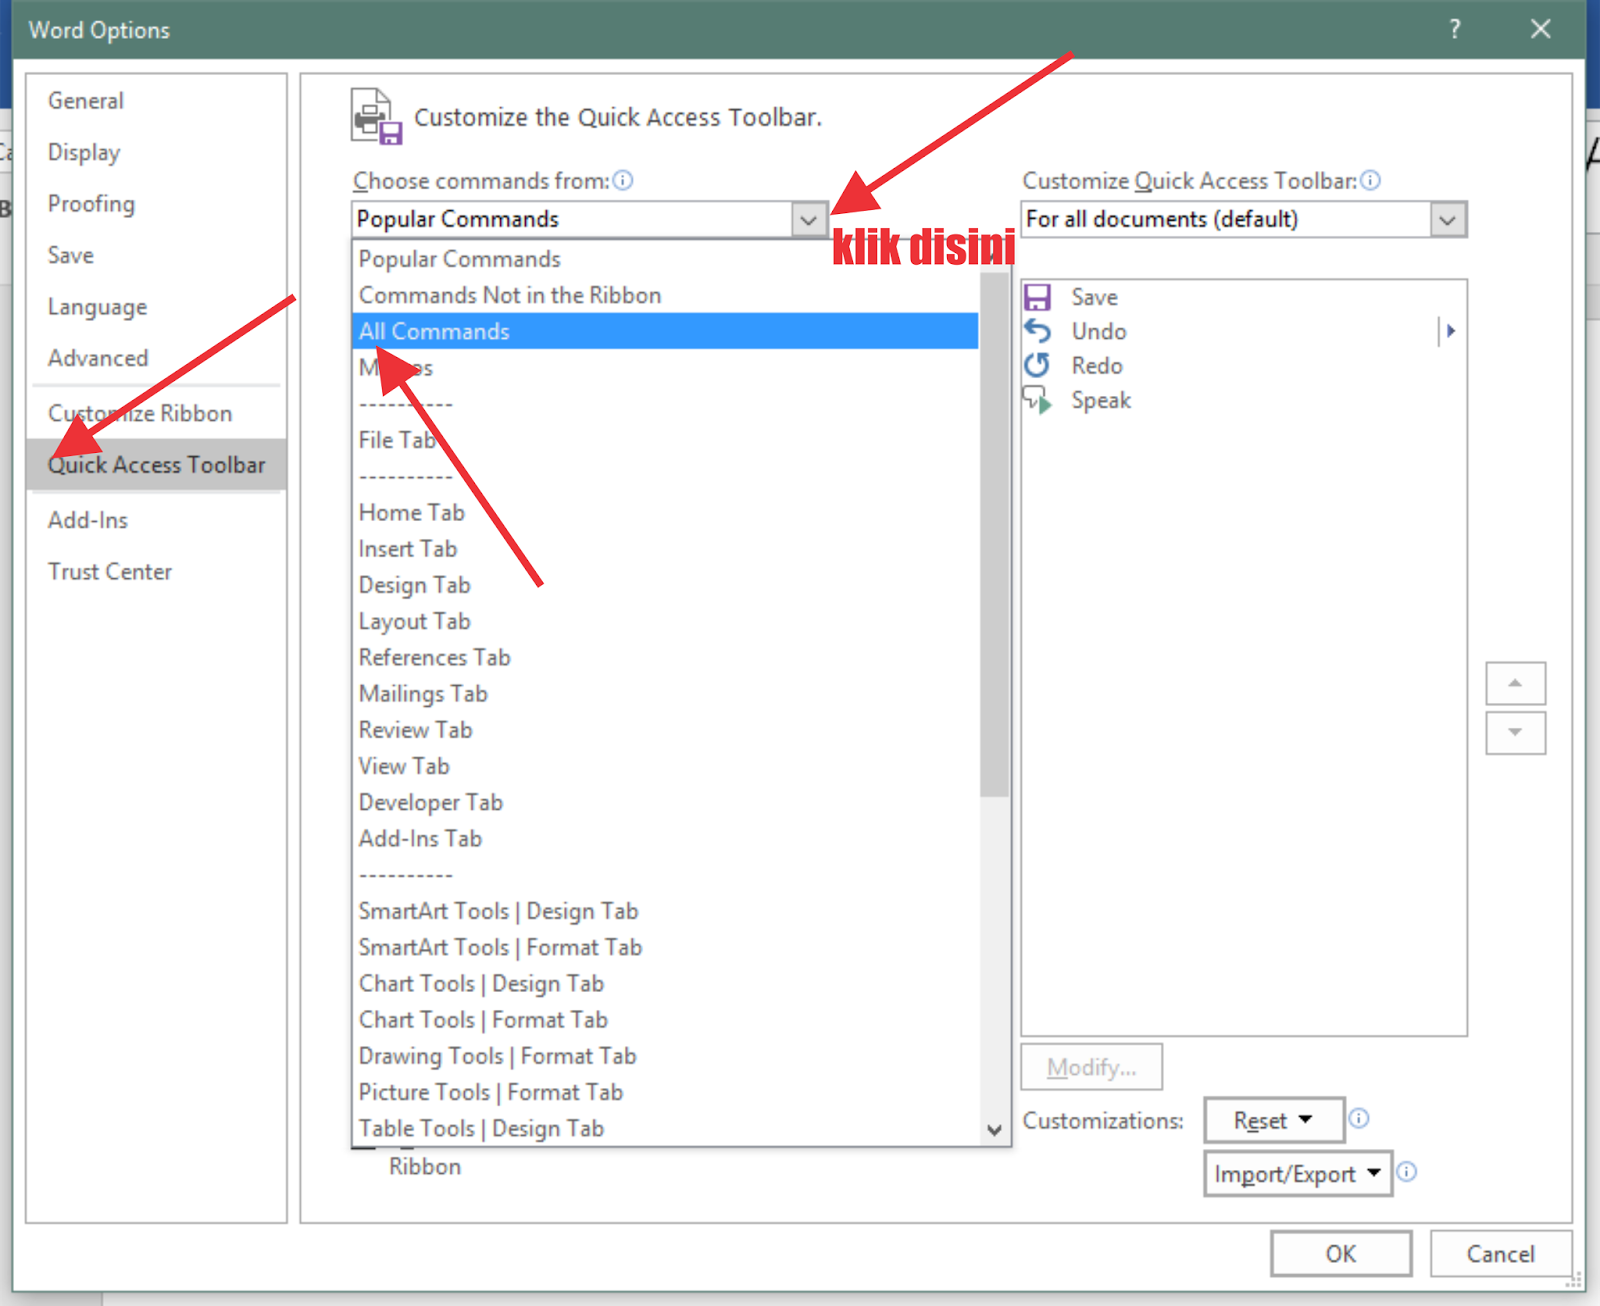Click the Move Down arrow button
This screenshot has height=1306, width=1600.
[1515, 733]
